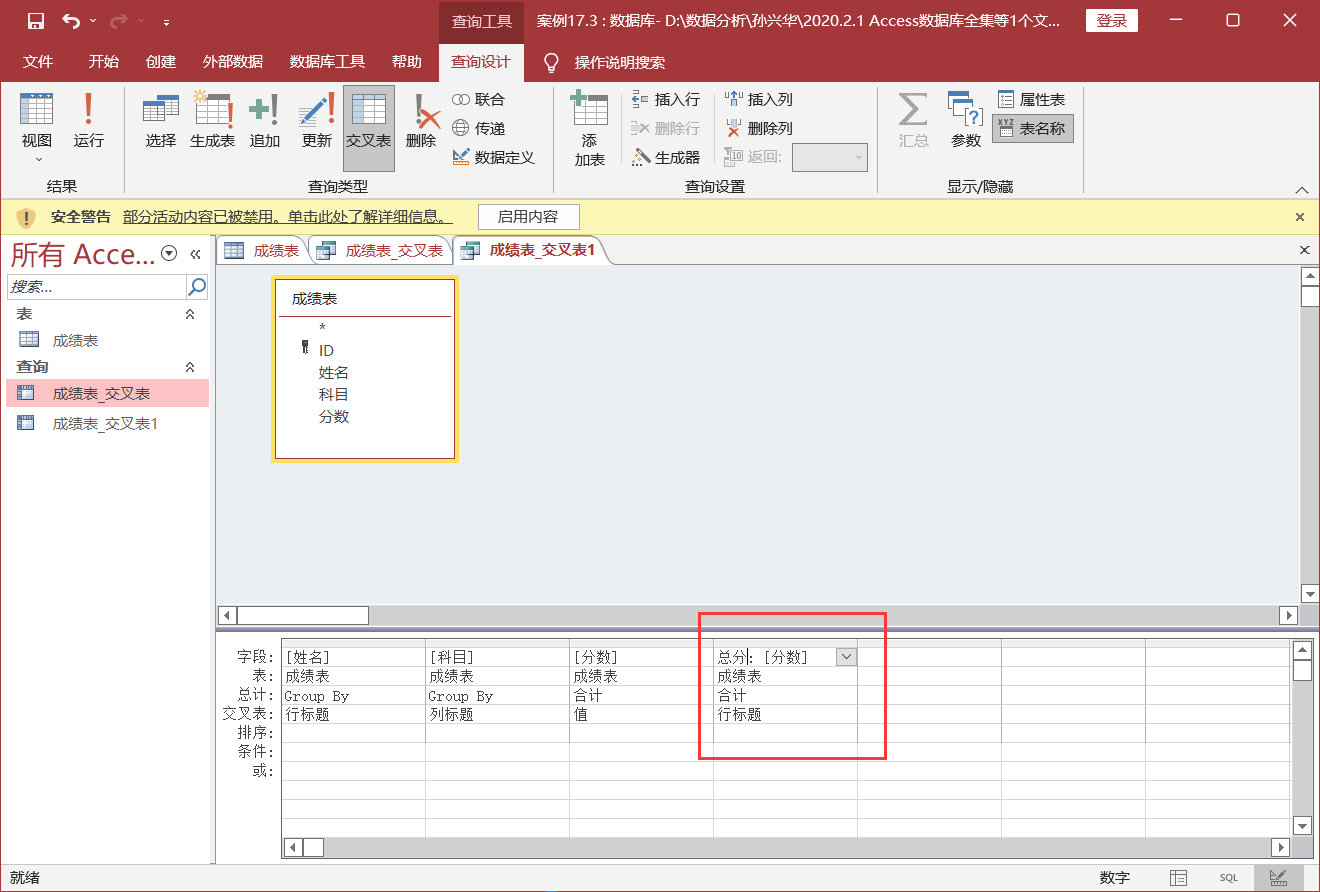Image resolution: width=1320 pixels, height=892 pixels.
Task: Click the 启用内容 button
Action: pos(528,217)
